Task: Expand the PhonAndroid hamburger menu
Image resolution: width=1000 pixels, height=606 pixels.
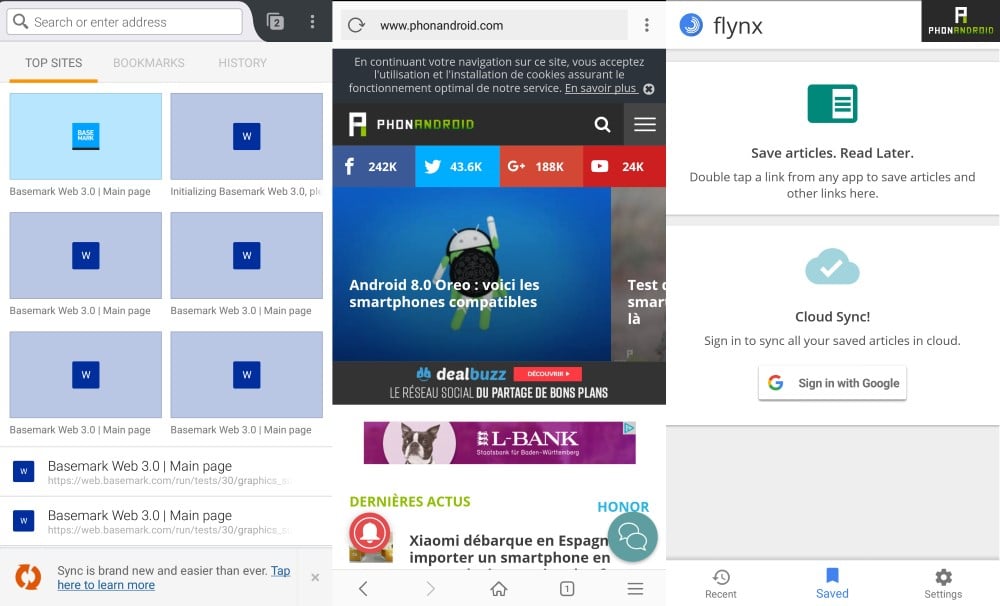Action: coord(645,124)
